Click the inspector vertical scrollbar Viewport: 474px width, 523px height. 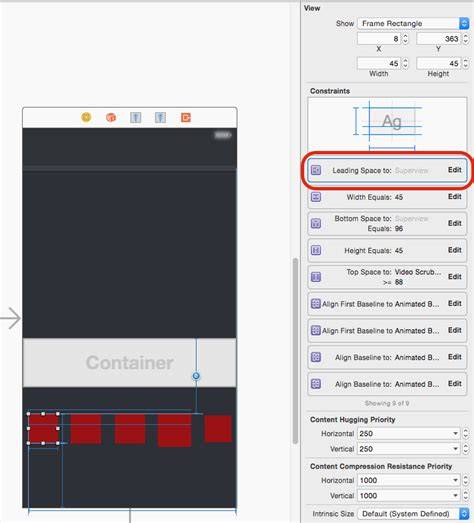click(295, 350)
